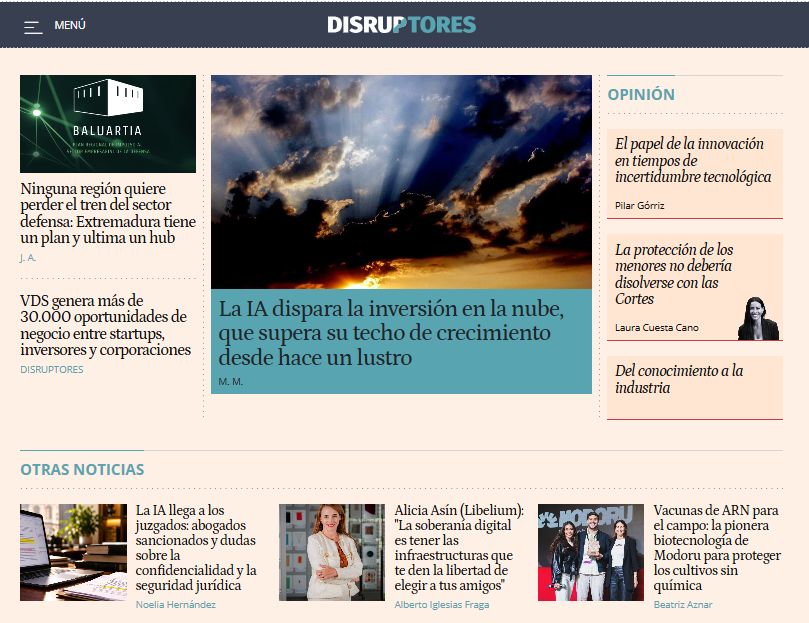809x623 pixels.
Task: Select the M. M. author byline
Action: 231,382
